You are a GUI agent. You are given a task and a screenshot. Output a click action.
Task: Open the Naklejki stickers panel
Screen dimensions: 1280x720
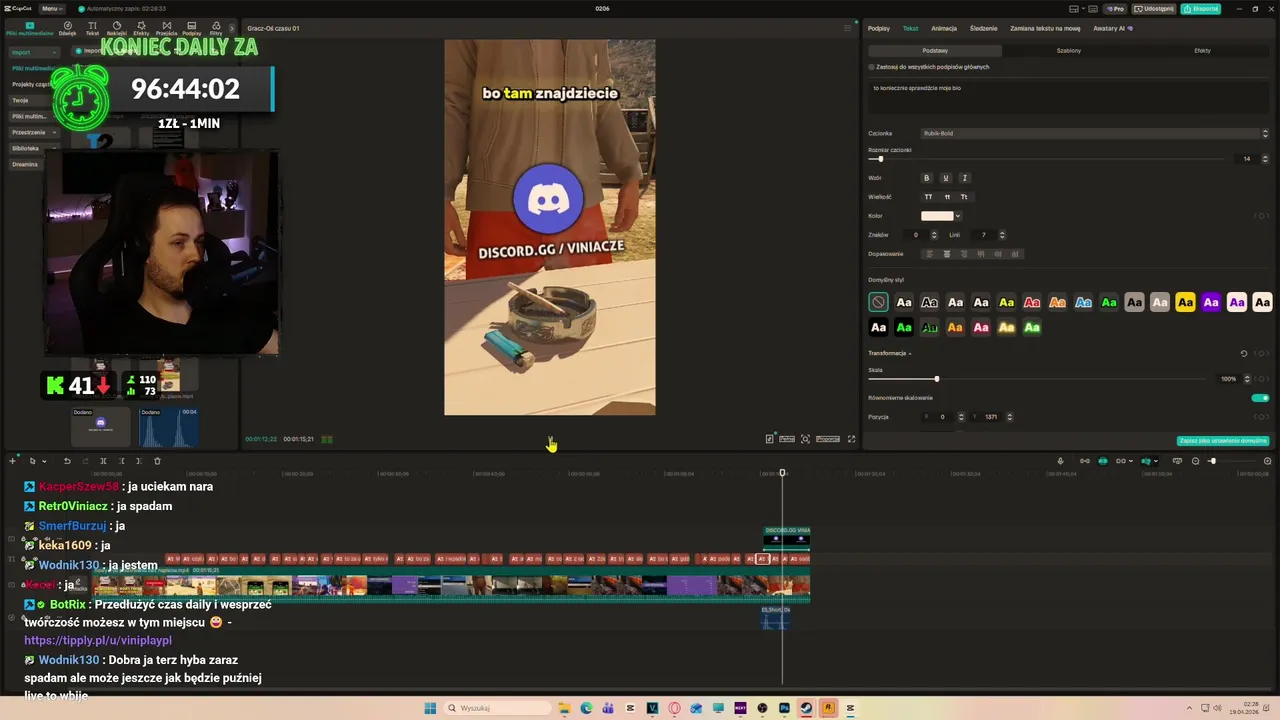click(117, 28)
